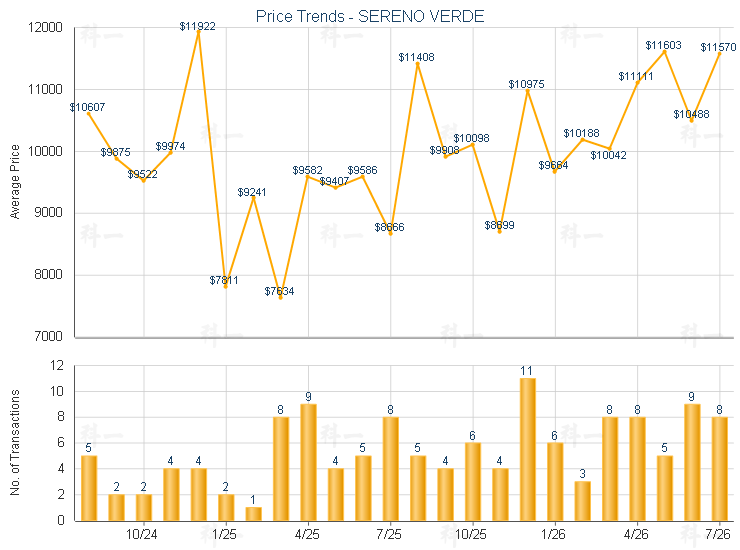740x550 pixels.
Task: Click the 7/25 x-axis label
Action: click(x=389, y=534)
